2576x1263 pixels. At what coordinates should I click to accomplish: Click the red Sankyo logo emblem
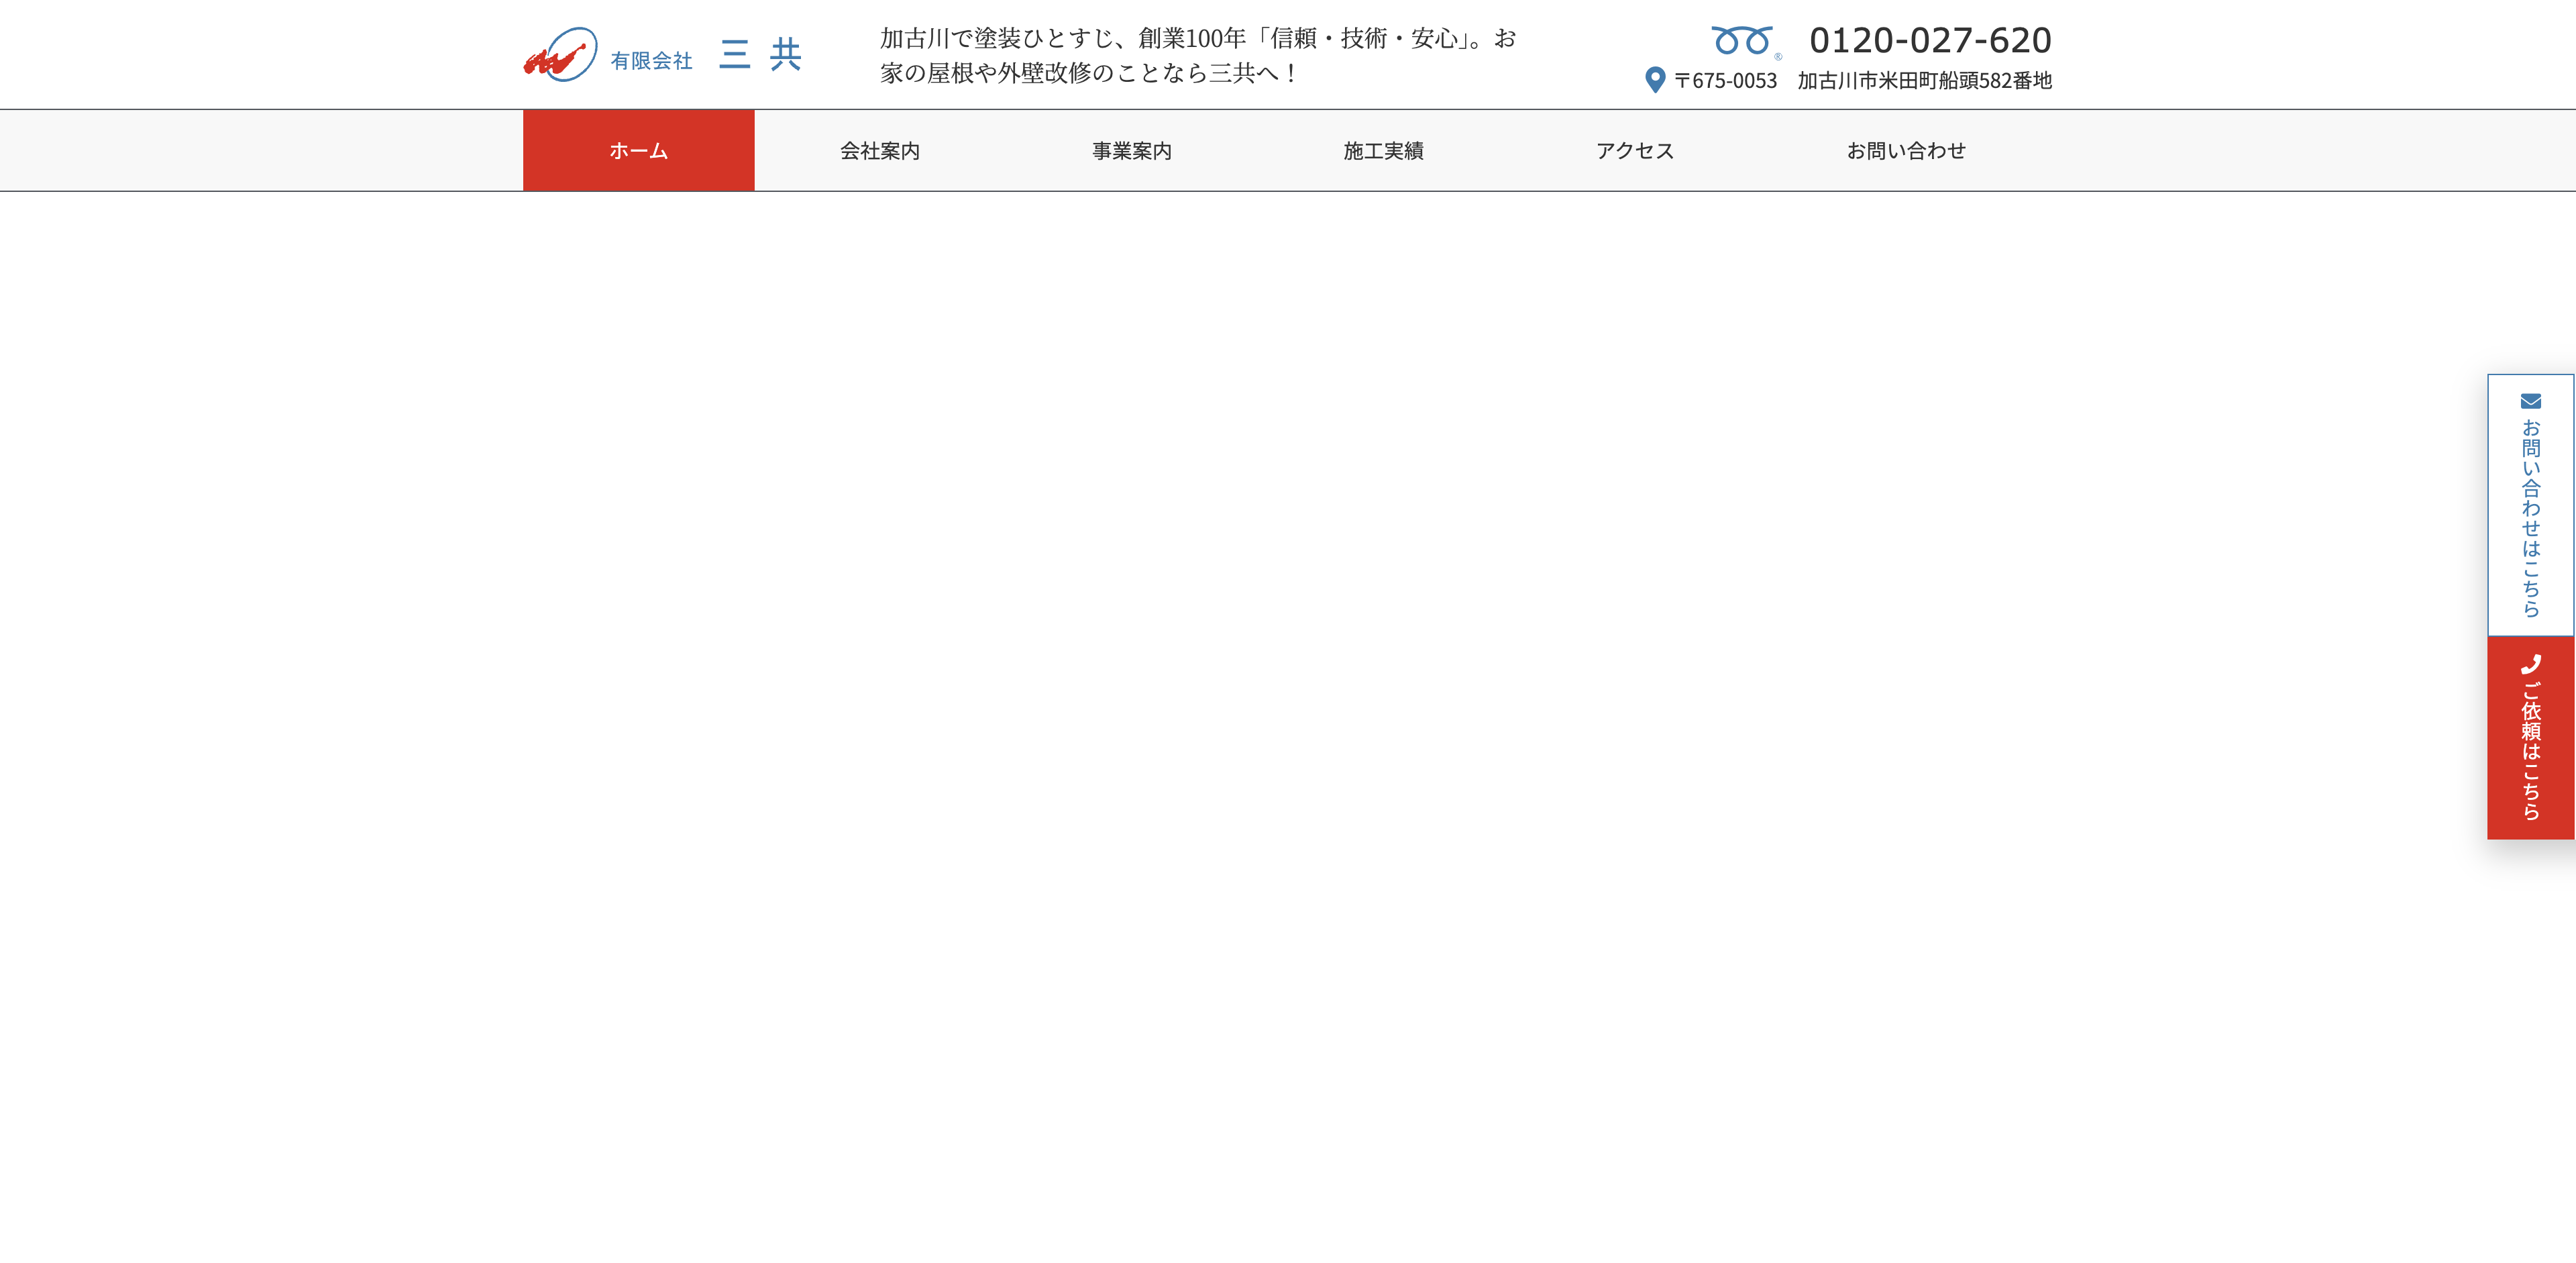pyautogui.click(x=560, y=54)
